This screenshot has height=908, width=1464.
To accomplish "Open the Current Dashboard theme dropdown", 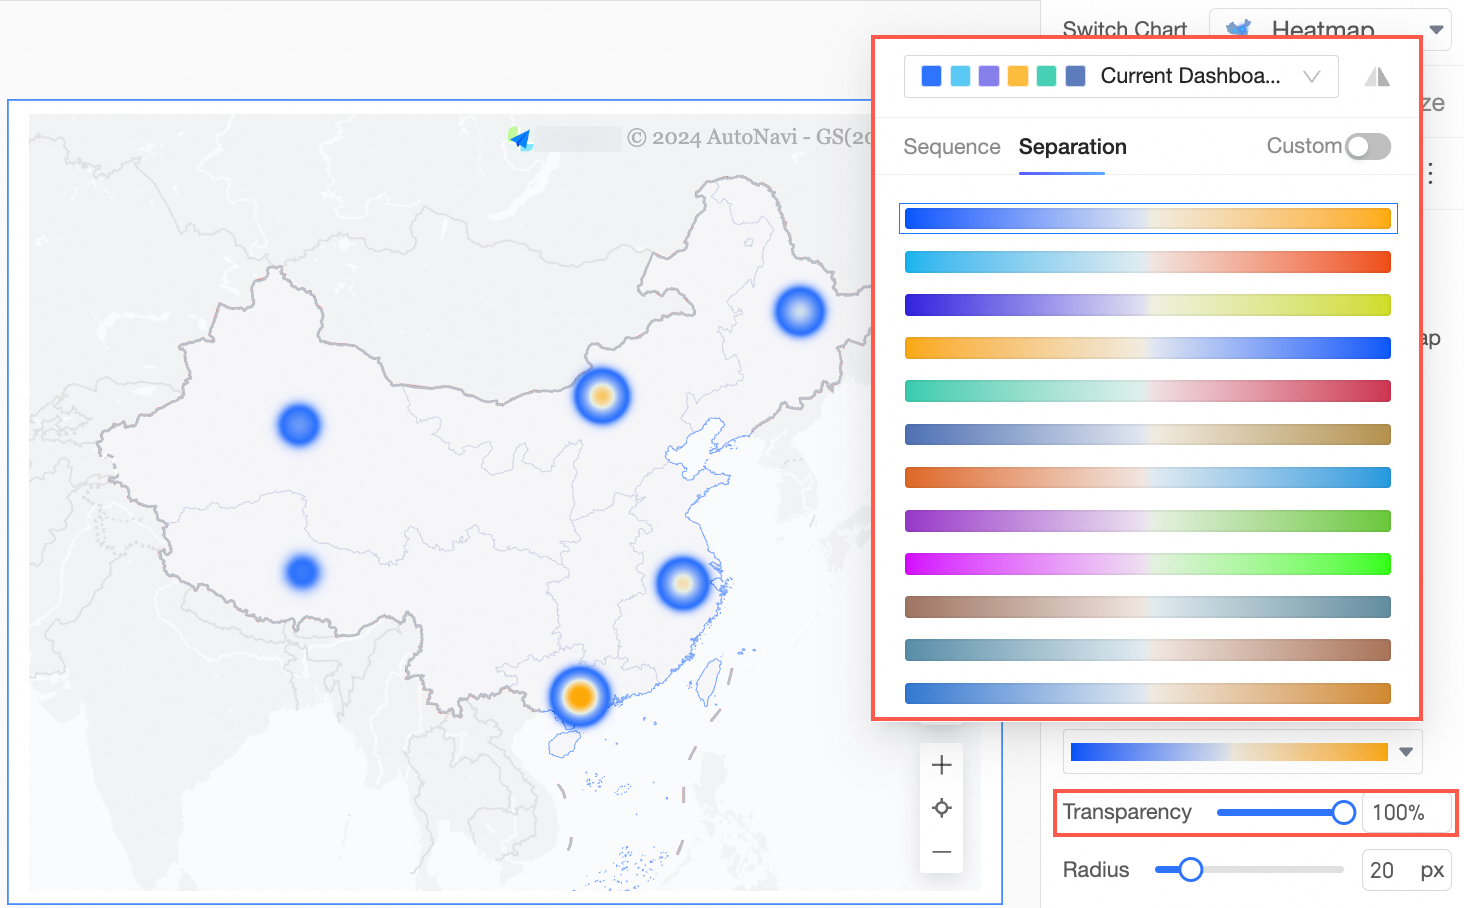I will (x=1121, y=76).
